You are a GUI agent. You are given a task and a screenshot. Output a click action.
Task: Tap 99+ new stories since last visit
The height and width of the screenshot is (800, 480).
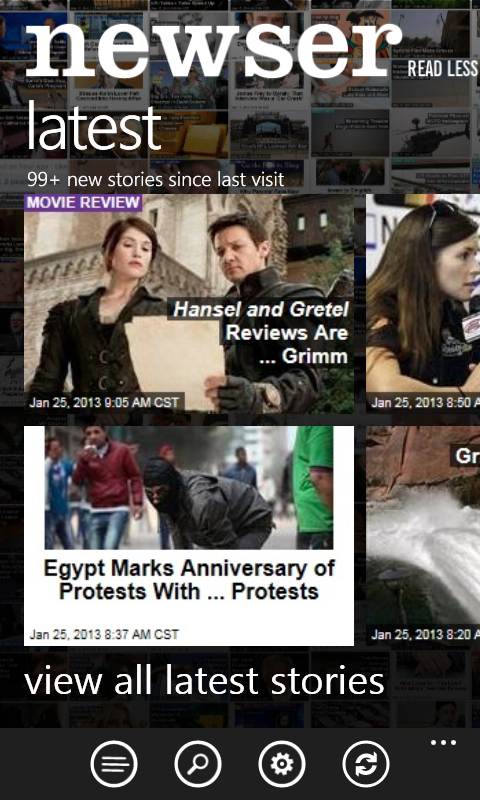pos(156,180)
